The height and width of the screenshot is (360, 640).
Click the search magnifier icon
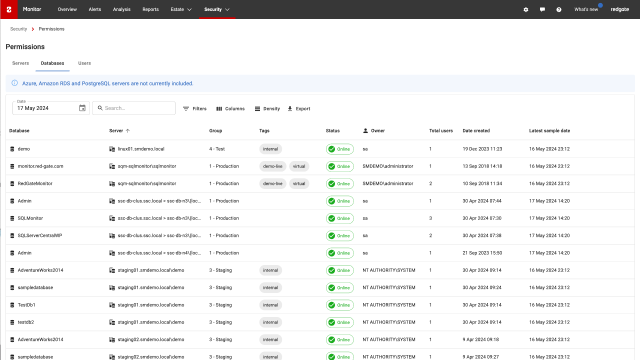pyautogui.click(x=100, y=108)
